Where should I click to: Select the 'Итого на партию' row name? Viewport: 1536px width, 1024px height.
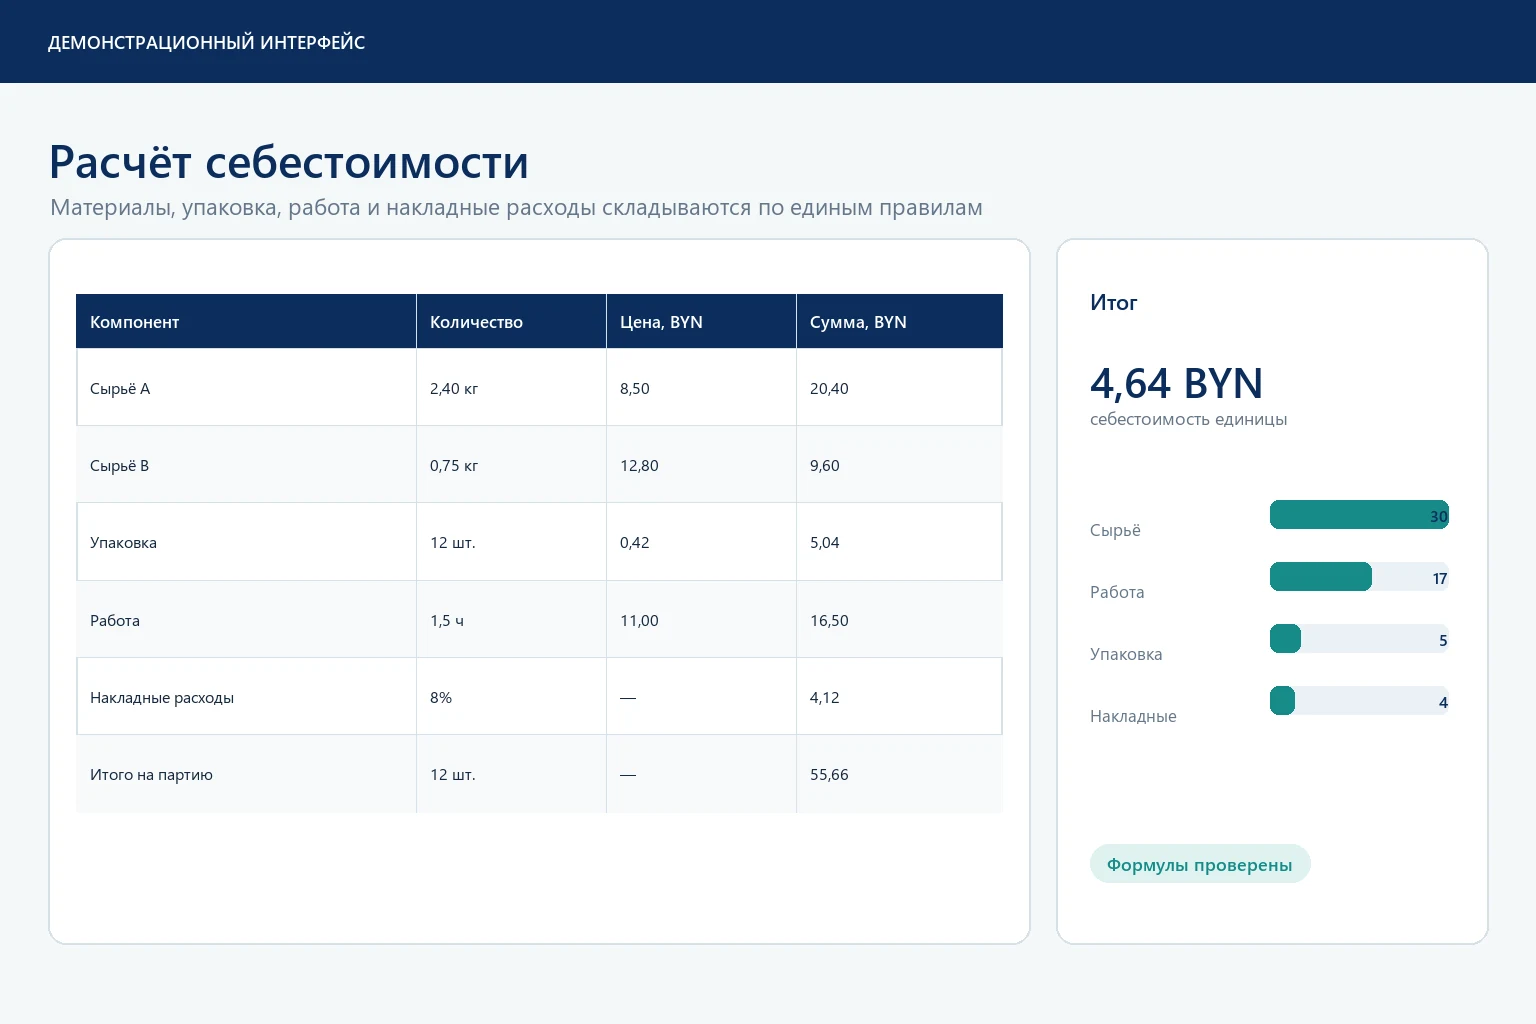coord(151,774)
